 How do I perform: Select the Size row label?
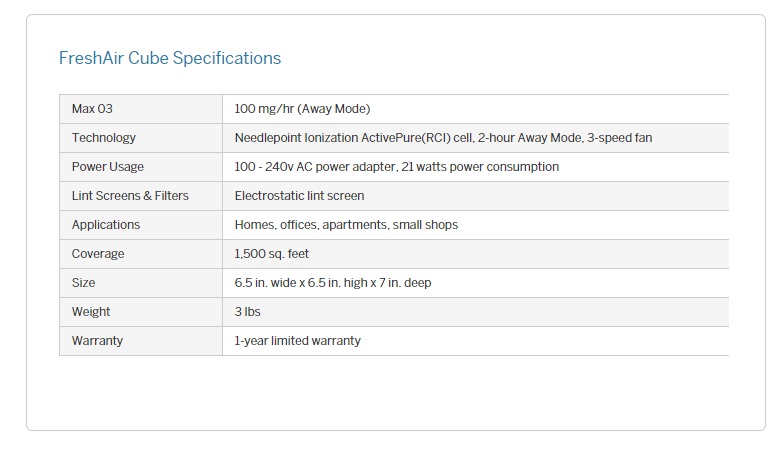point(84,283)
